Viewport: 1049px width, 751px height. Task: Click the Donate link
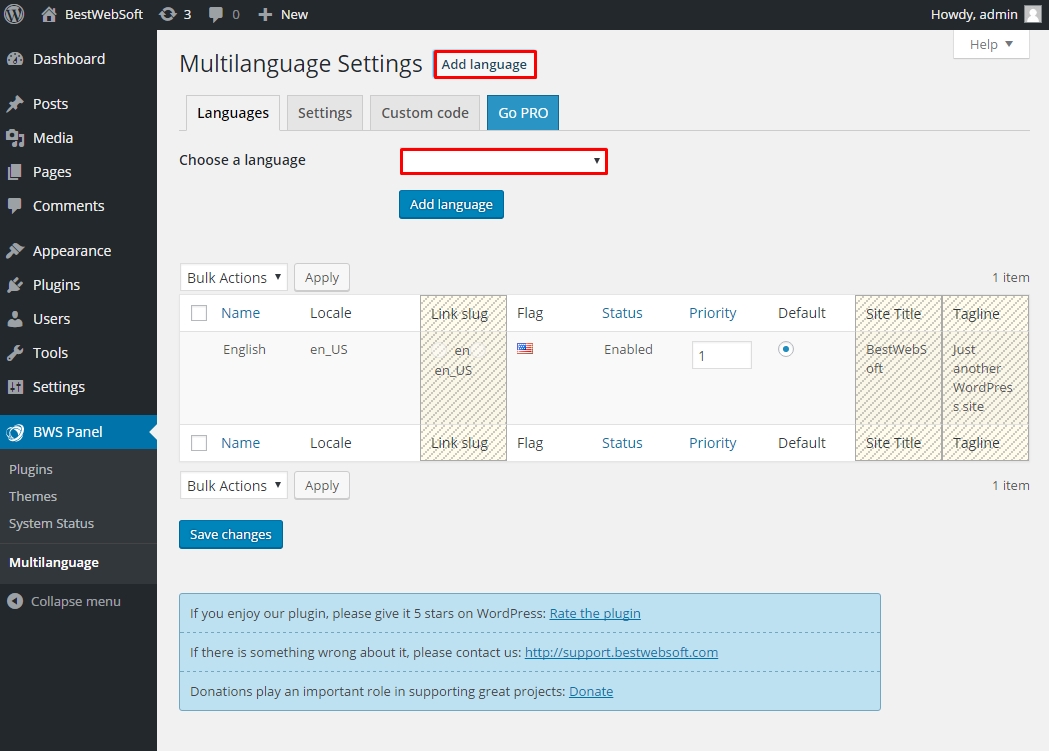[591, 691]
